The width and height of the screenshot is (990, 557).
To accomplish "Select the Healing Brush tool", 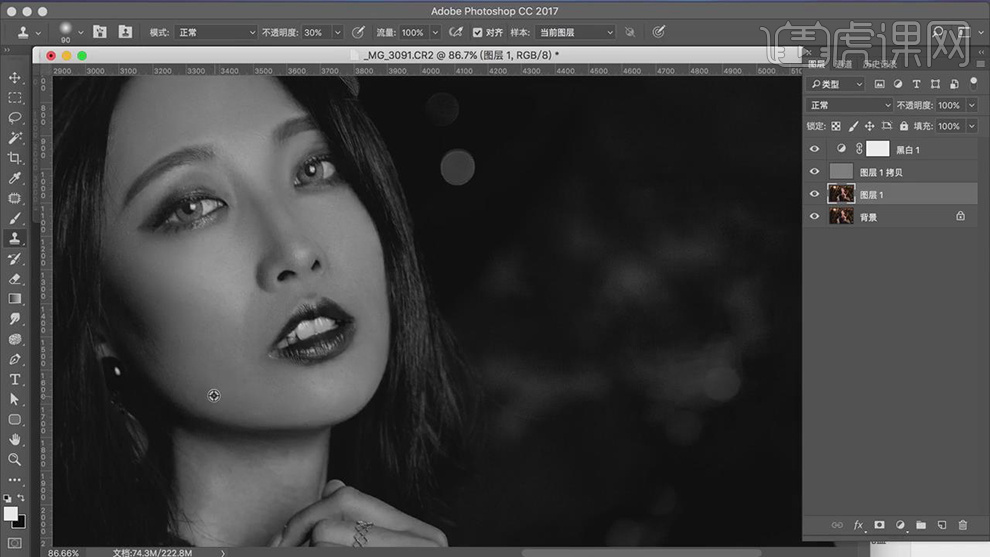I will tap(15, 198).
